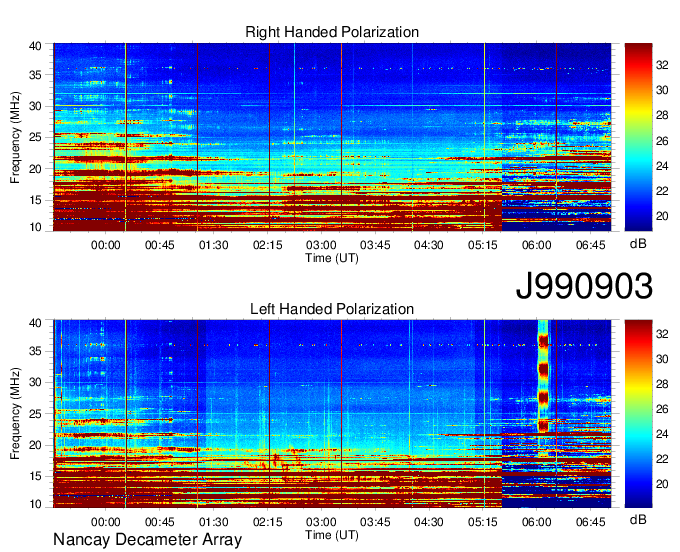Click the 30 MHz tick on Left Handed plot

[x=36, y=382]
